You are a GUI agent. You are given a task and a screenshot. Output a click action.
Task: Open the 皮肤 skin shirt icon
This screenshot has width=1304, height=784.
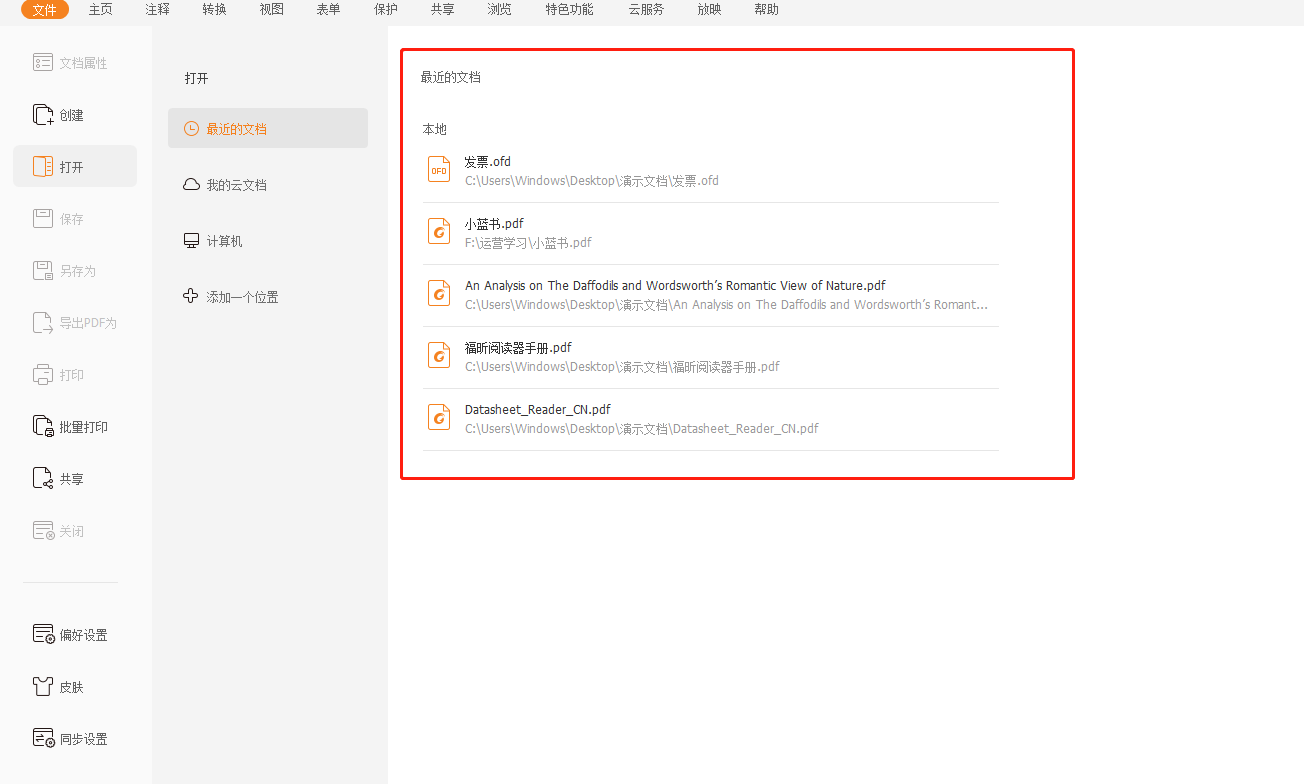[43, 687]
